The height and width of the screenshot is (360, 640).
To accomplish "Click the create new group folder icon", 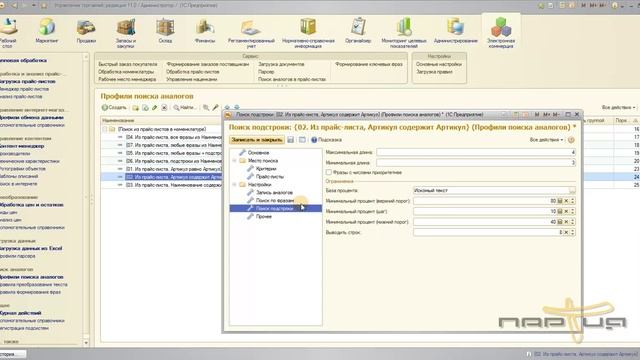I will click(136, 108).
